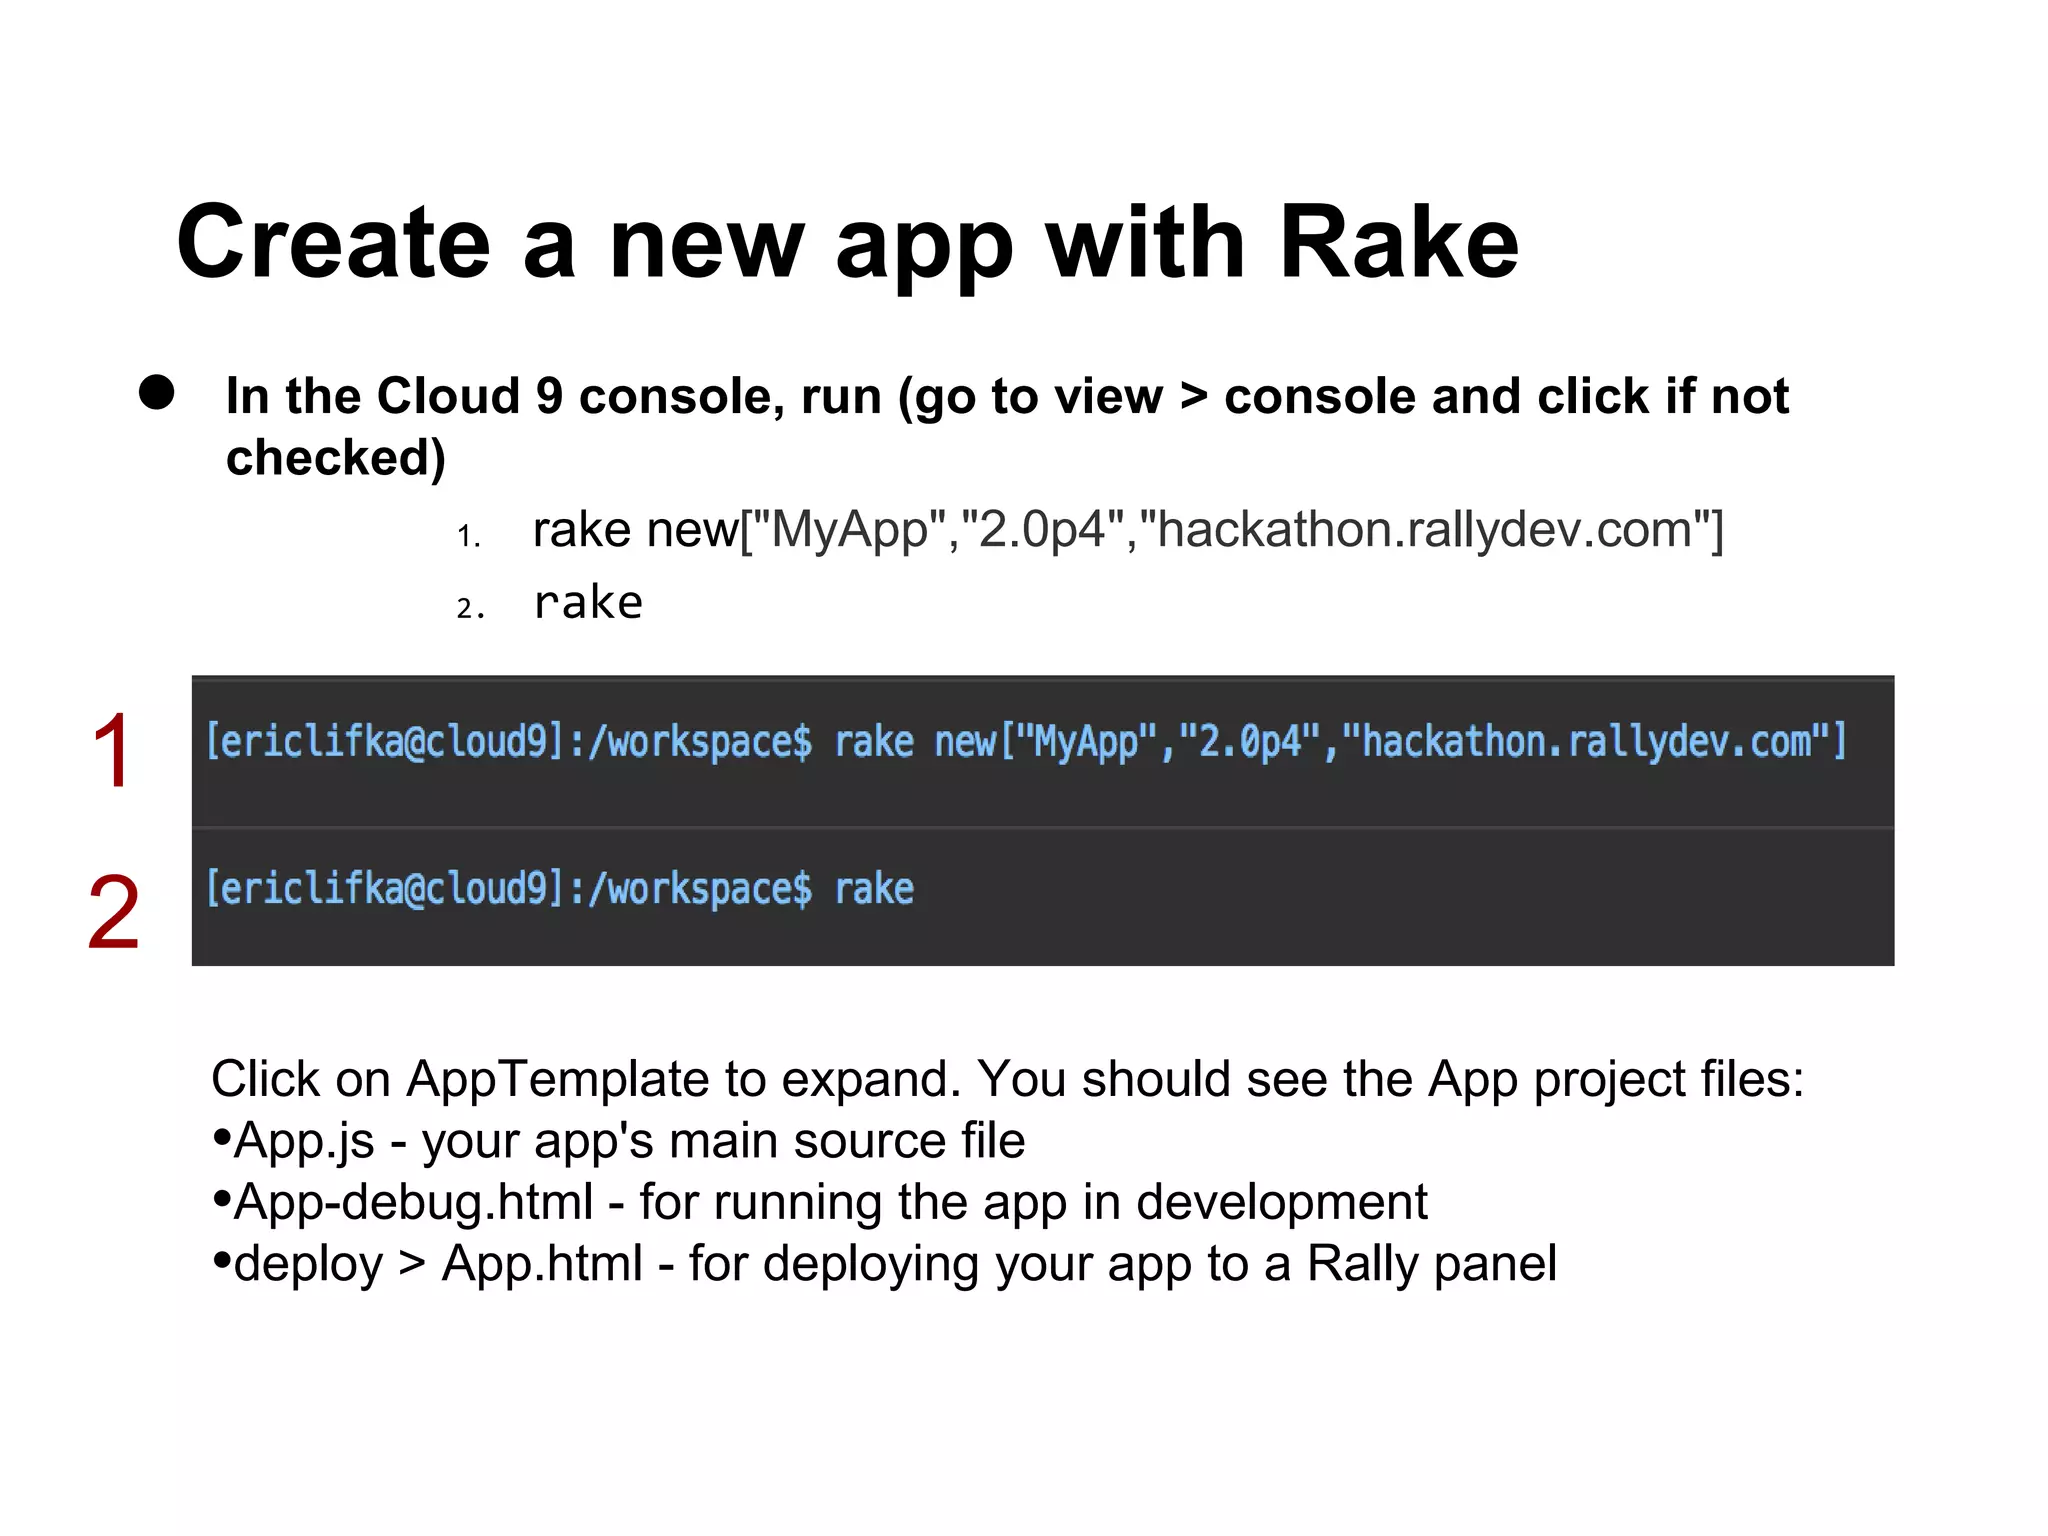
Task: Click the 'App-debug.html - for running the app' line
Action: click(x=820, y=1202)
